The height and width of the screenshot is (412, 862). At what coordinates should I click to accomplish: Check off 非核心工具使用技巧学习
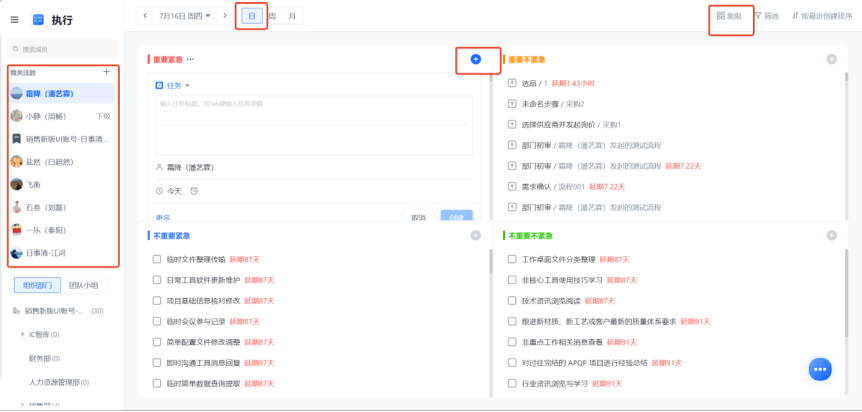coord(512,280)
